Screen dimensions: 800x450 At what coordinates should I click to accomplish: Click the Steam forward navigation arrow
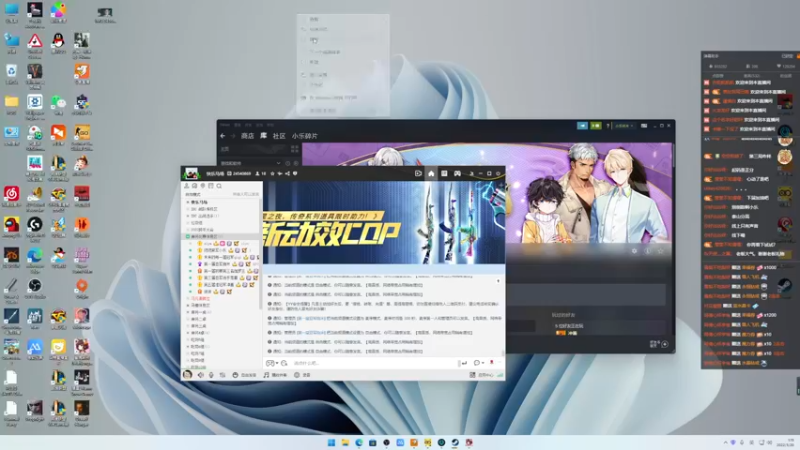233,136
